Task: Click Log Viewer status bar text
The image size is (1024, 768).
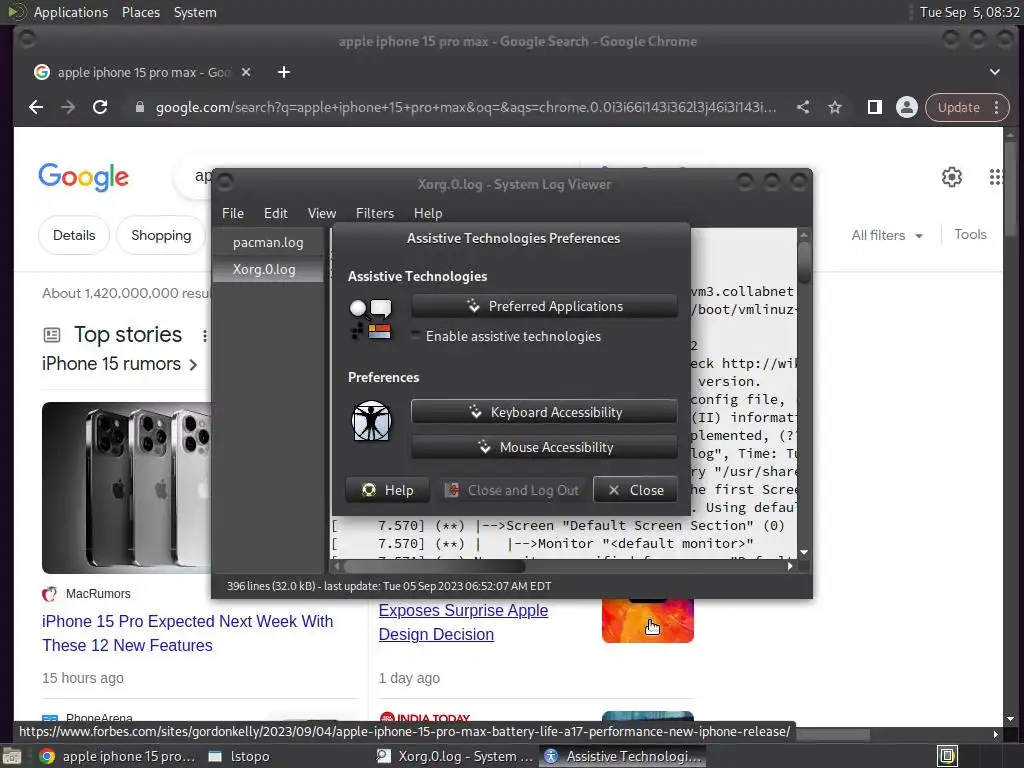Action: tap(389, 586)
